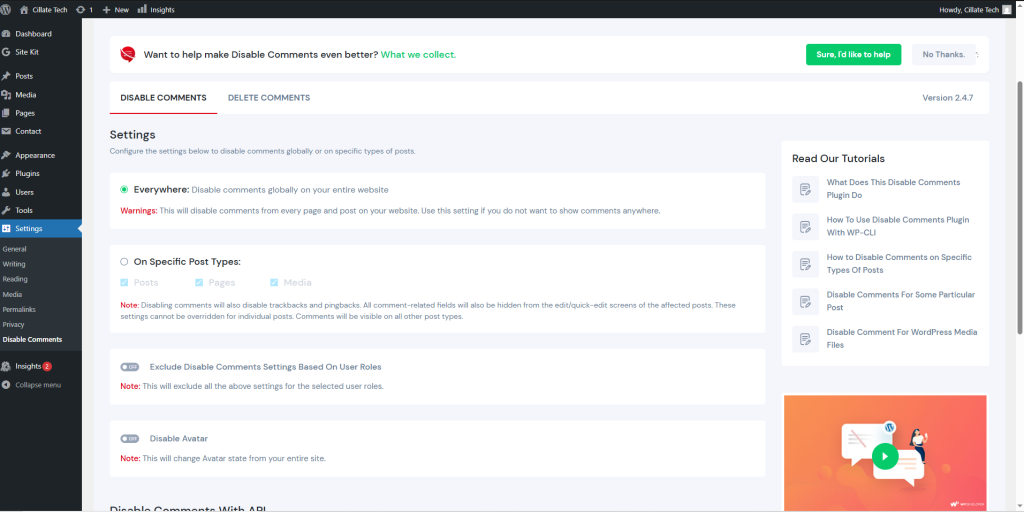Open Permalinks settings submenu item
The height and width of the screenshot is (512, 1024).
20,309
